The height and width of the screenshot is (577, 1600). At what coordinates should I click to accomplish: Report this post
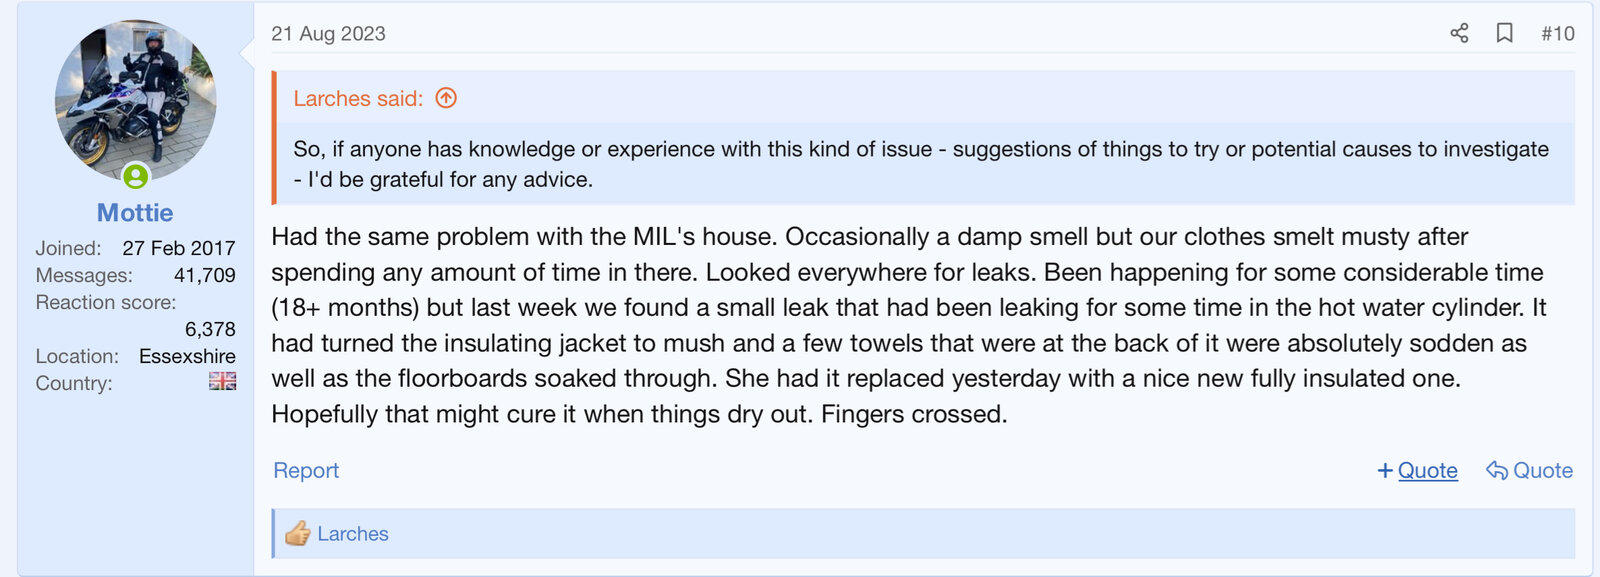point(306,471)
